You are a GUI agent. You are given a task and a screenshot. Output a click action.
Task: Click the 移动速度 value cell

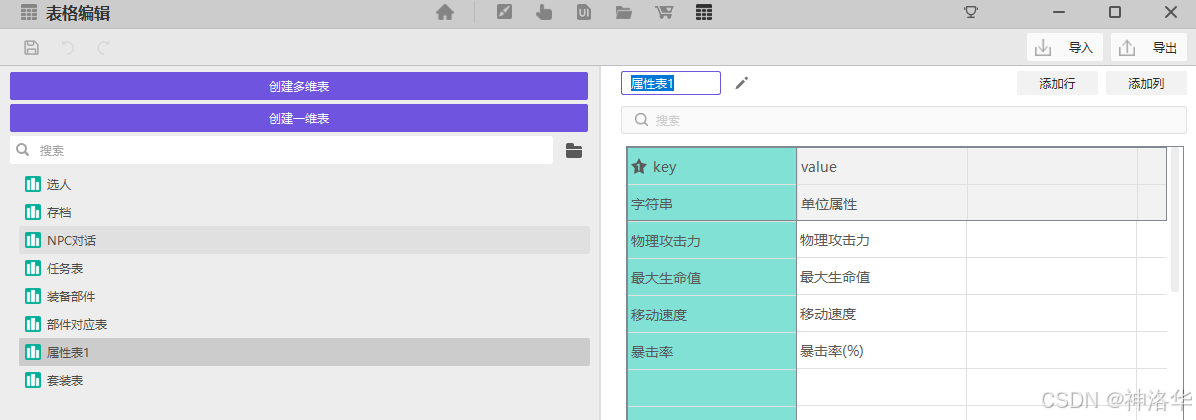pyautogui.click(x=882, y=313)
